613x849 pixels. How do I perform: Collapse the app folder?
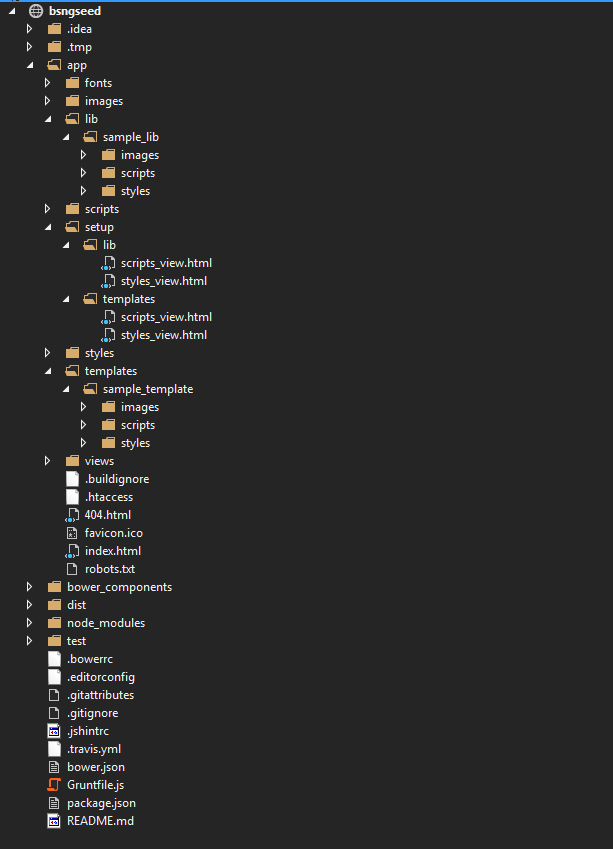(29, 64)
